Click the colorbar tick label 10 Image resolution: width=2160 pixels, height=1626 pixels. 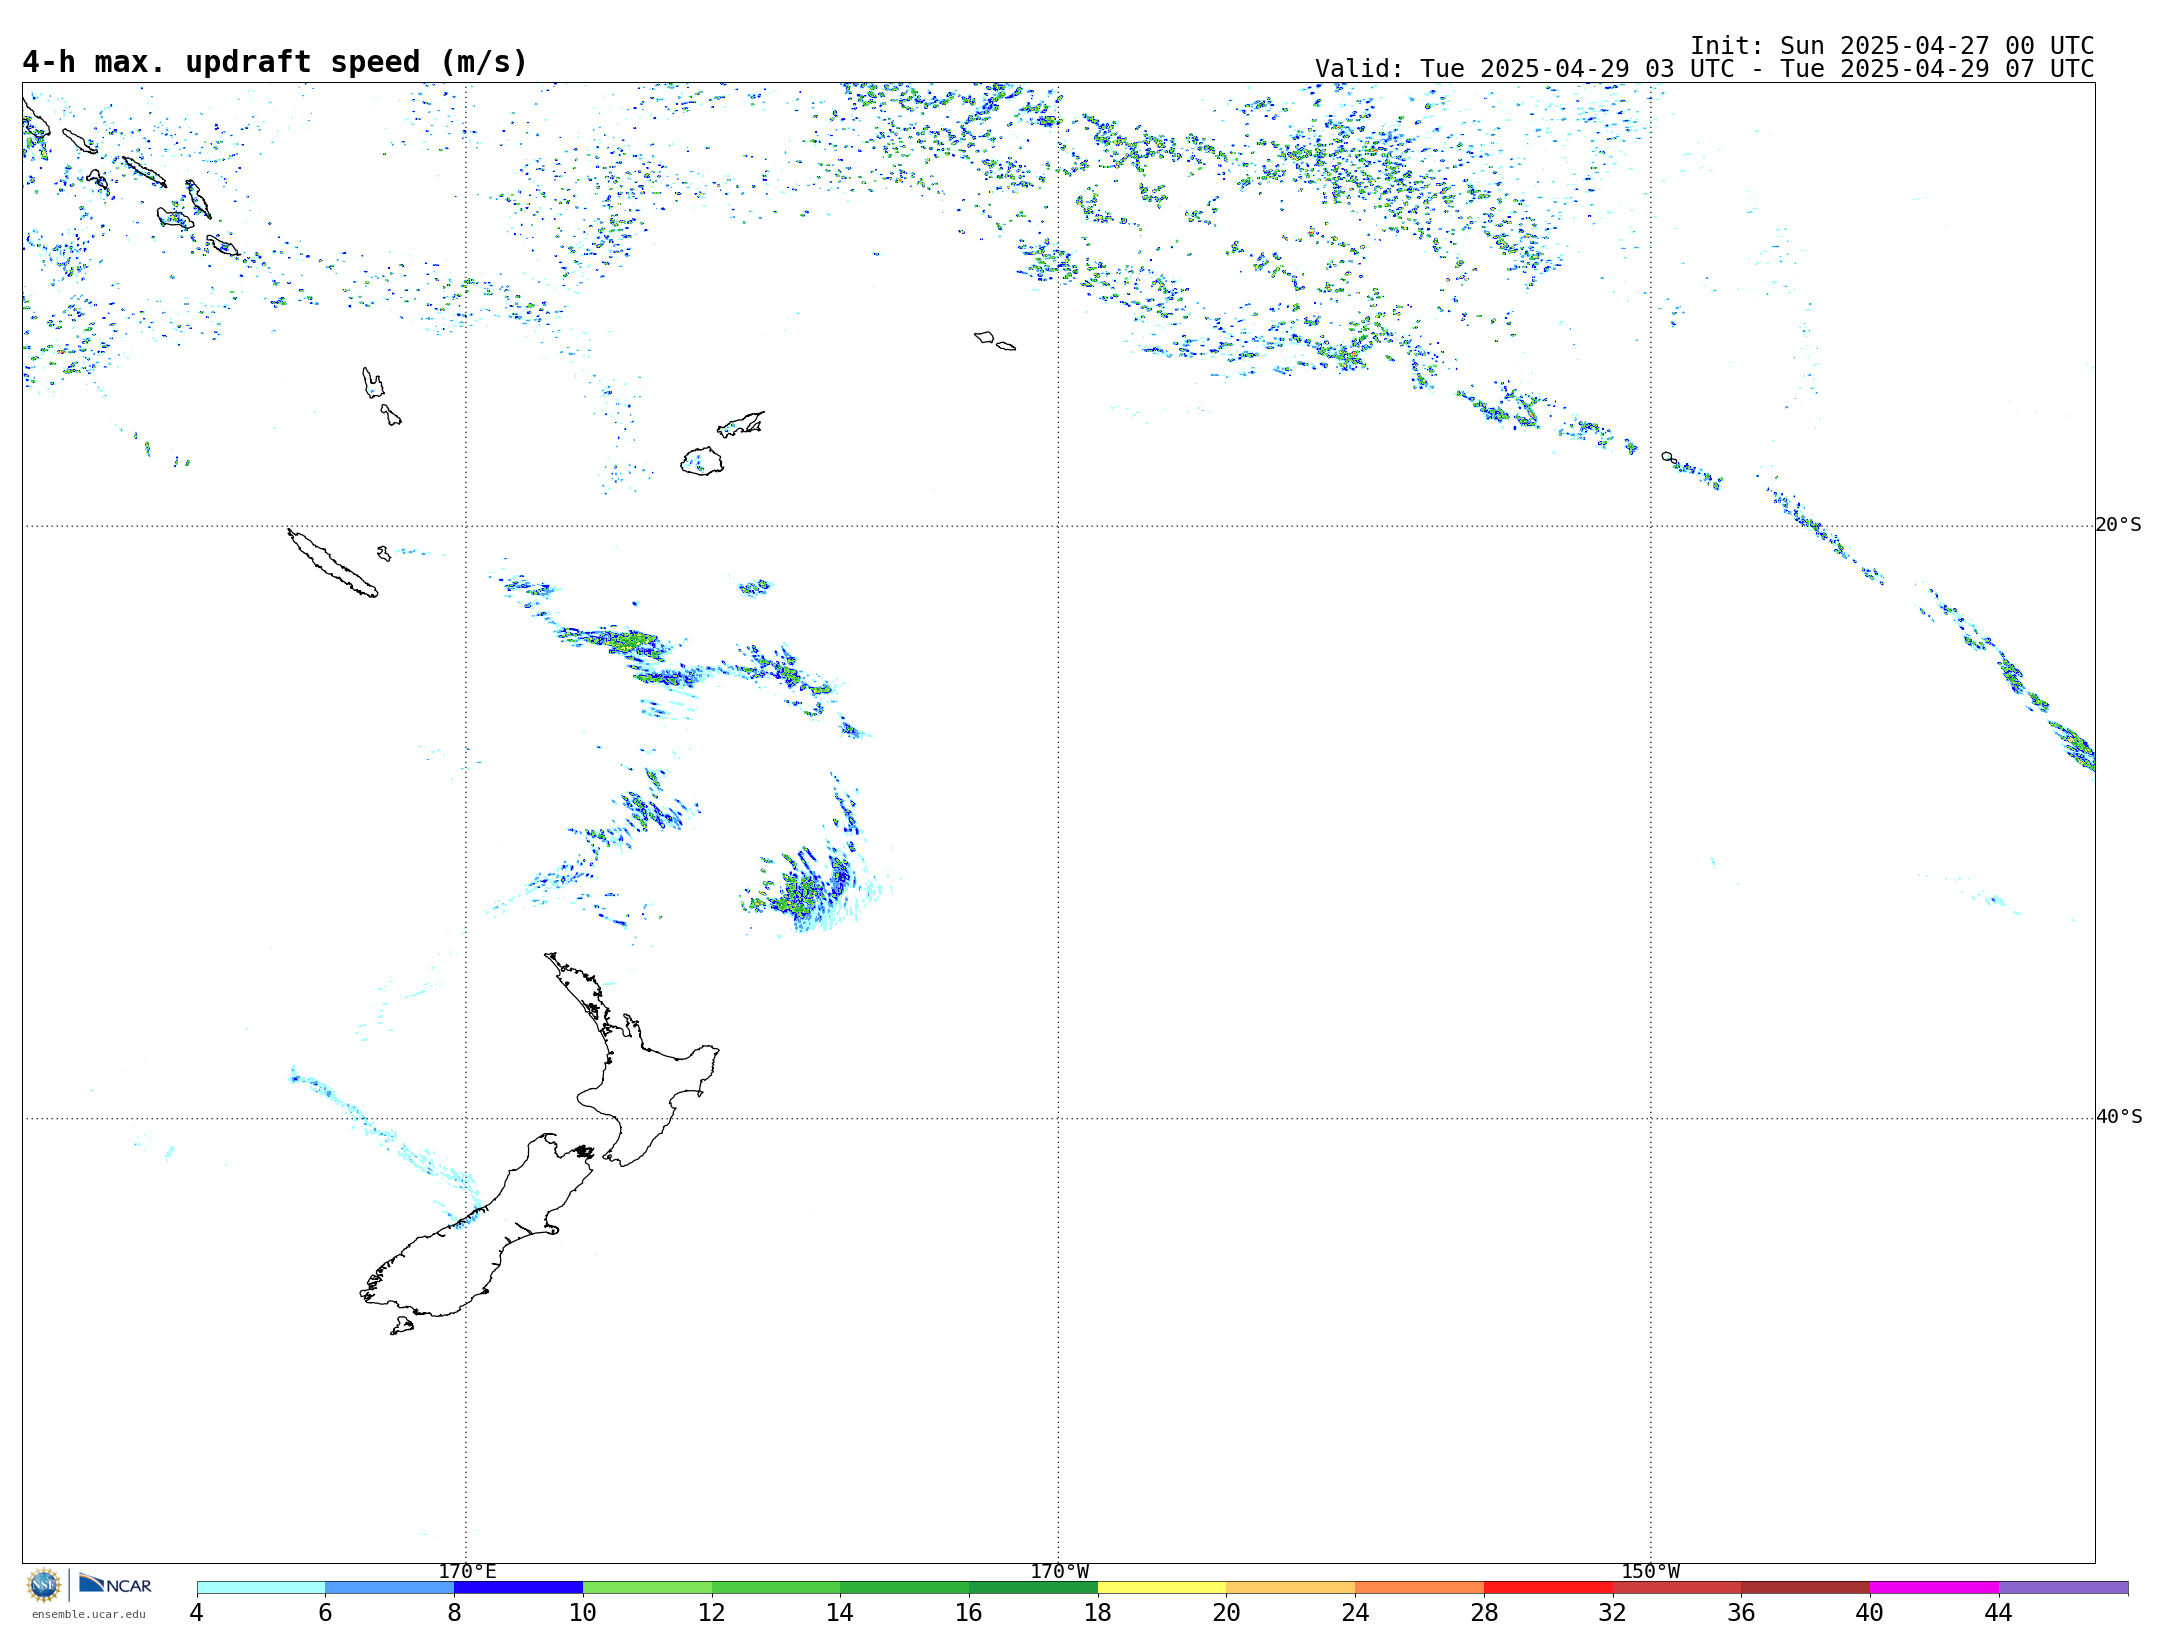point(583,1613)
